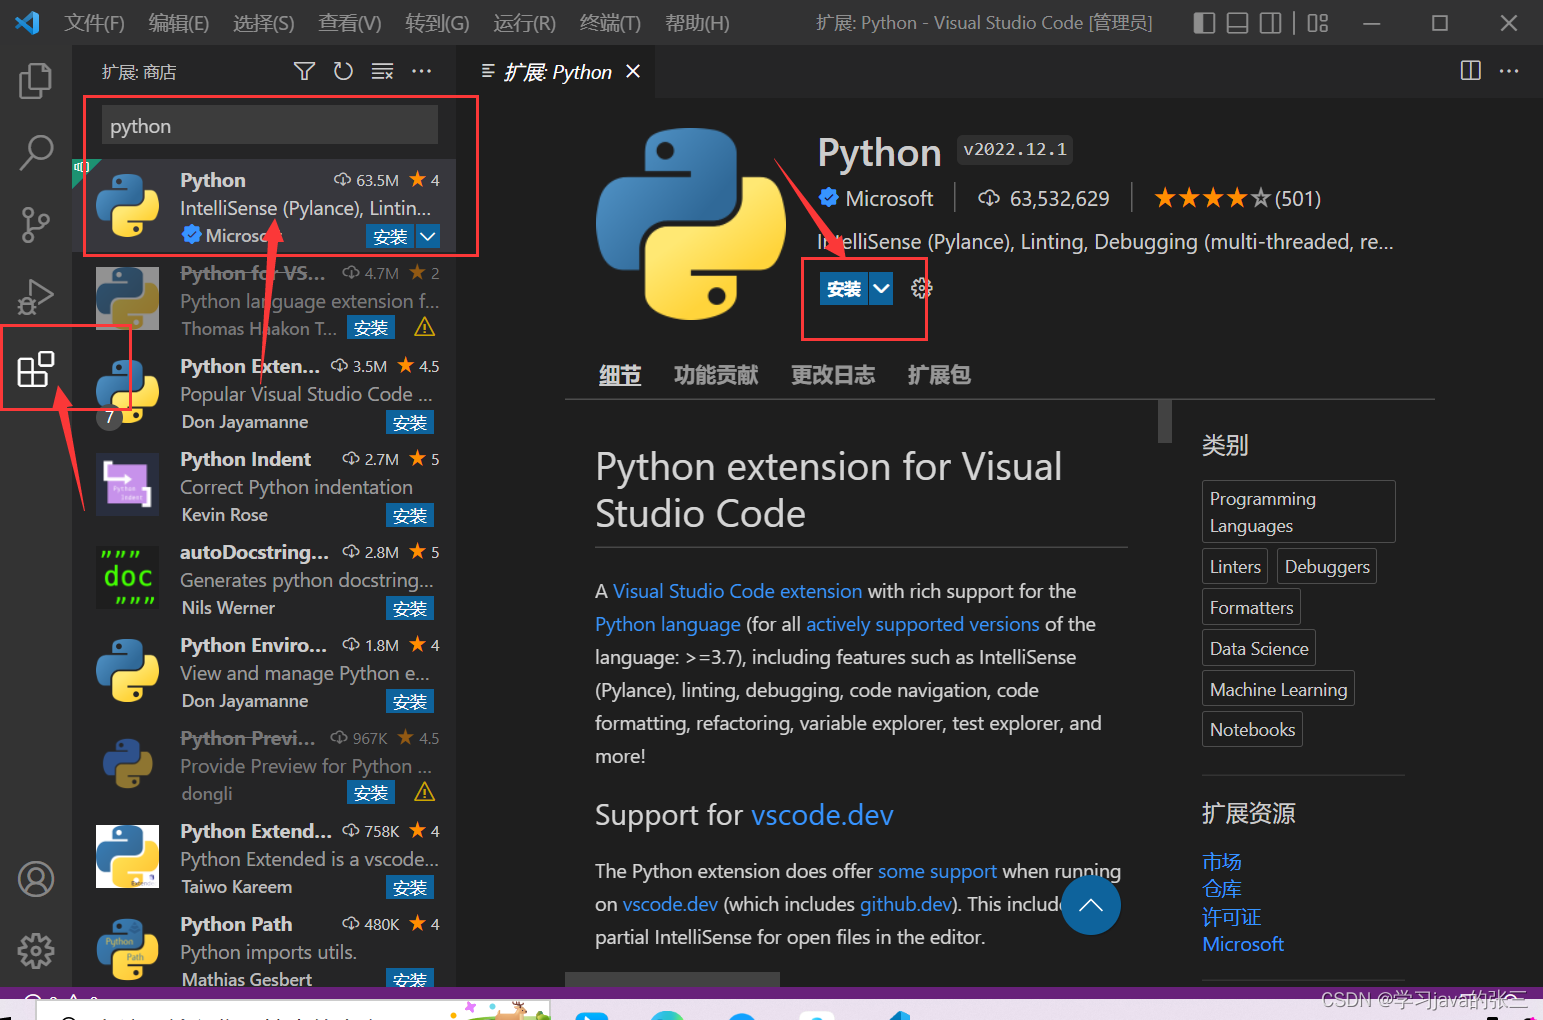The image size is (1543, 1020).
Task: Split the editor to the right
Action: pos(1470,71)
